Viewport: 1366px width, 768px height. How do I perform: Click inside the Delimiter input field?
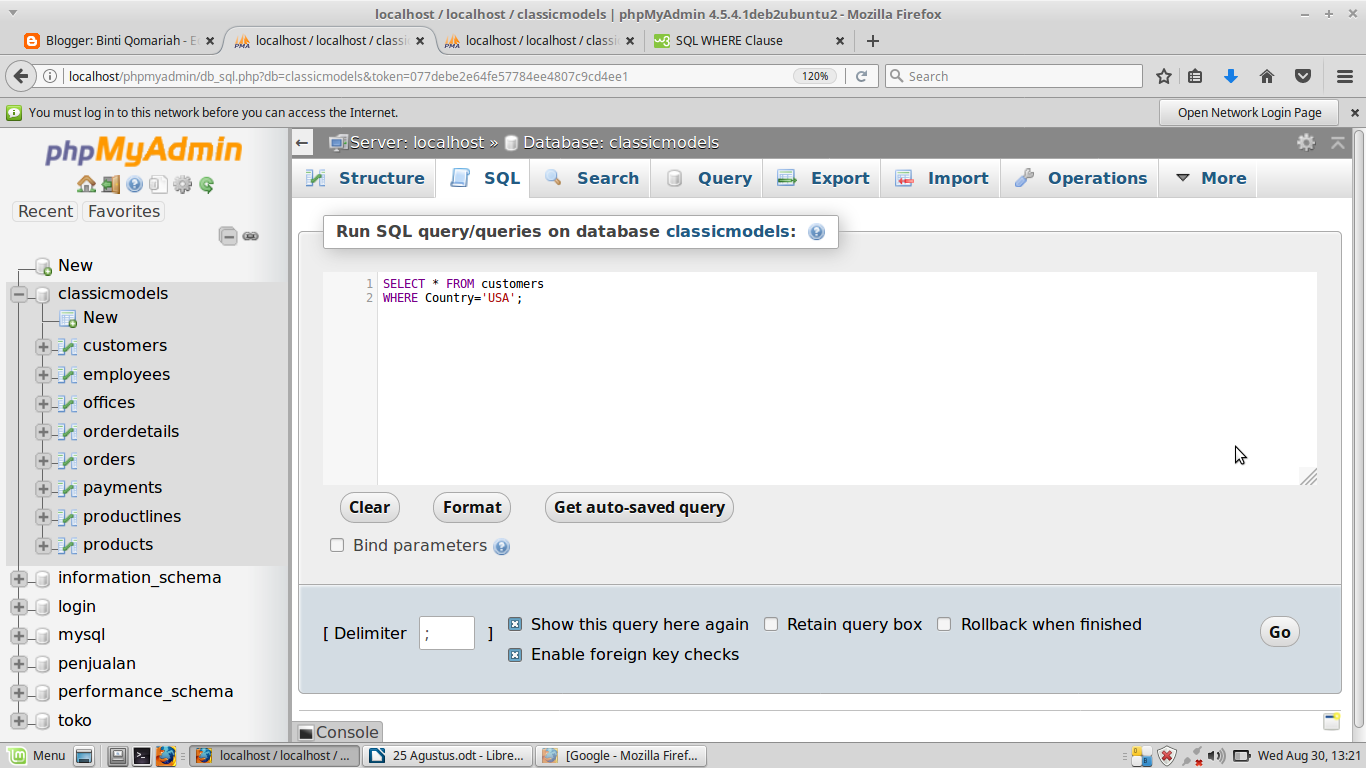[x=446, y=632]
